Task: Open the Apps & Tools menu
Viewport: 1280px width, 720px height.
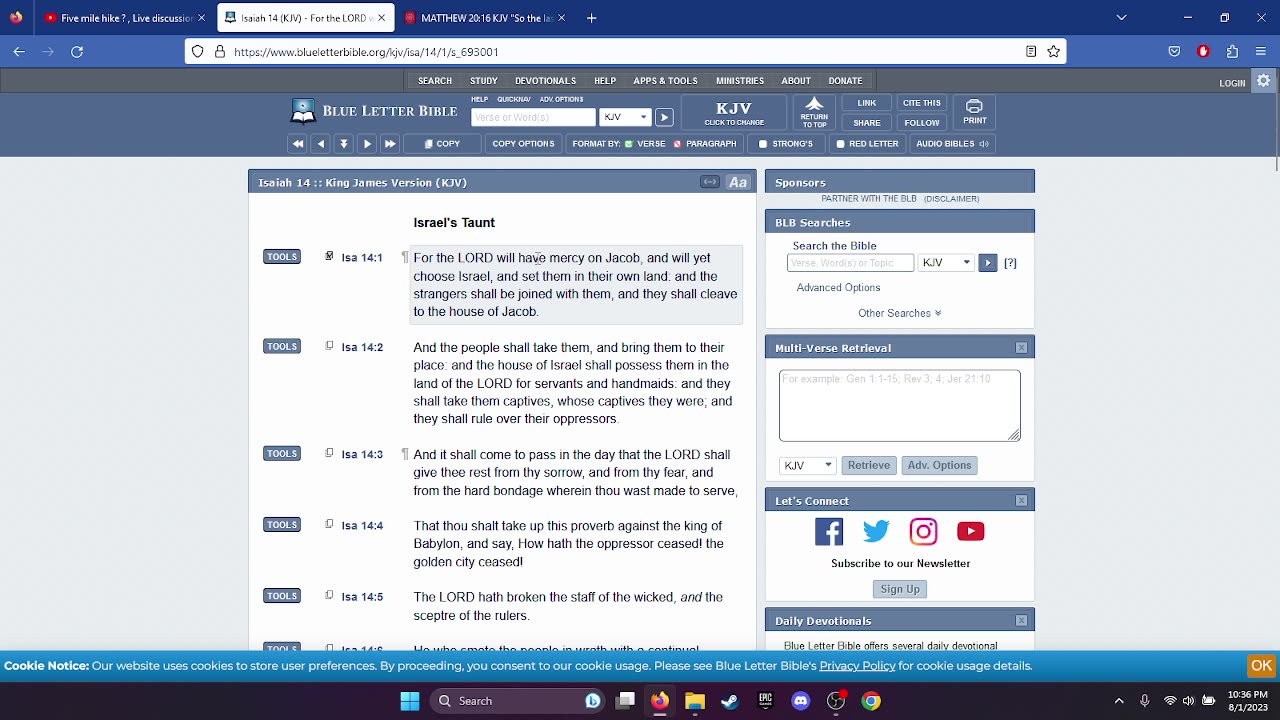Action: pos(665,81)
